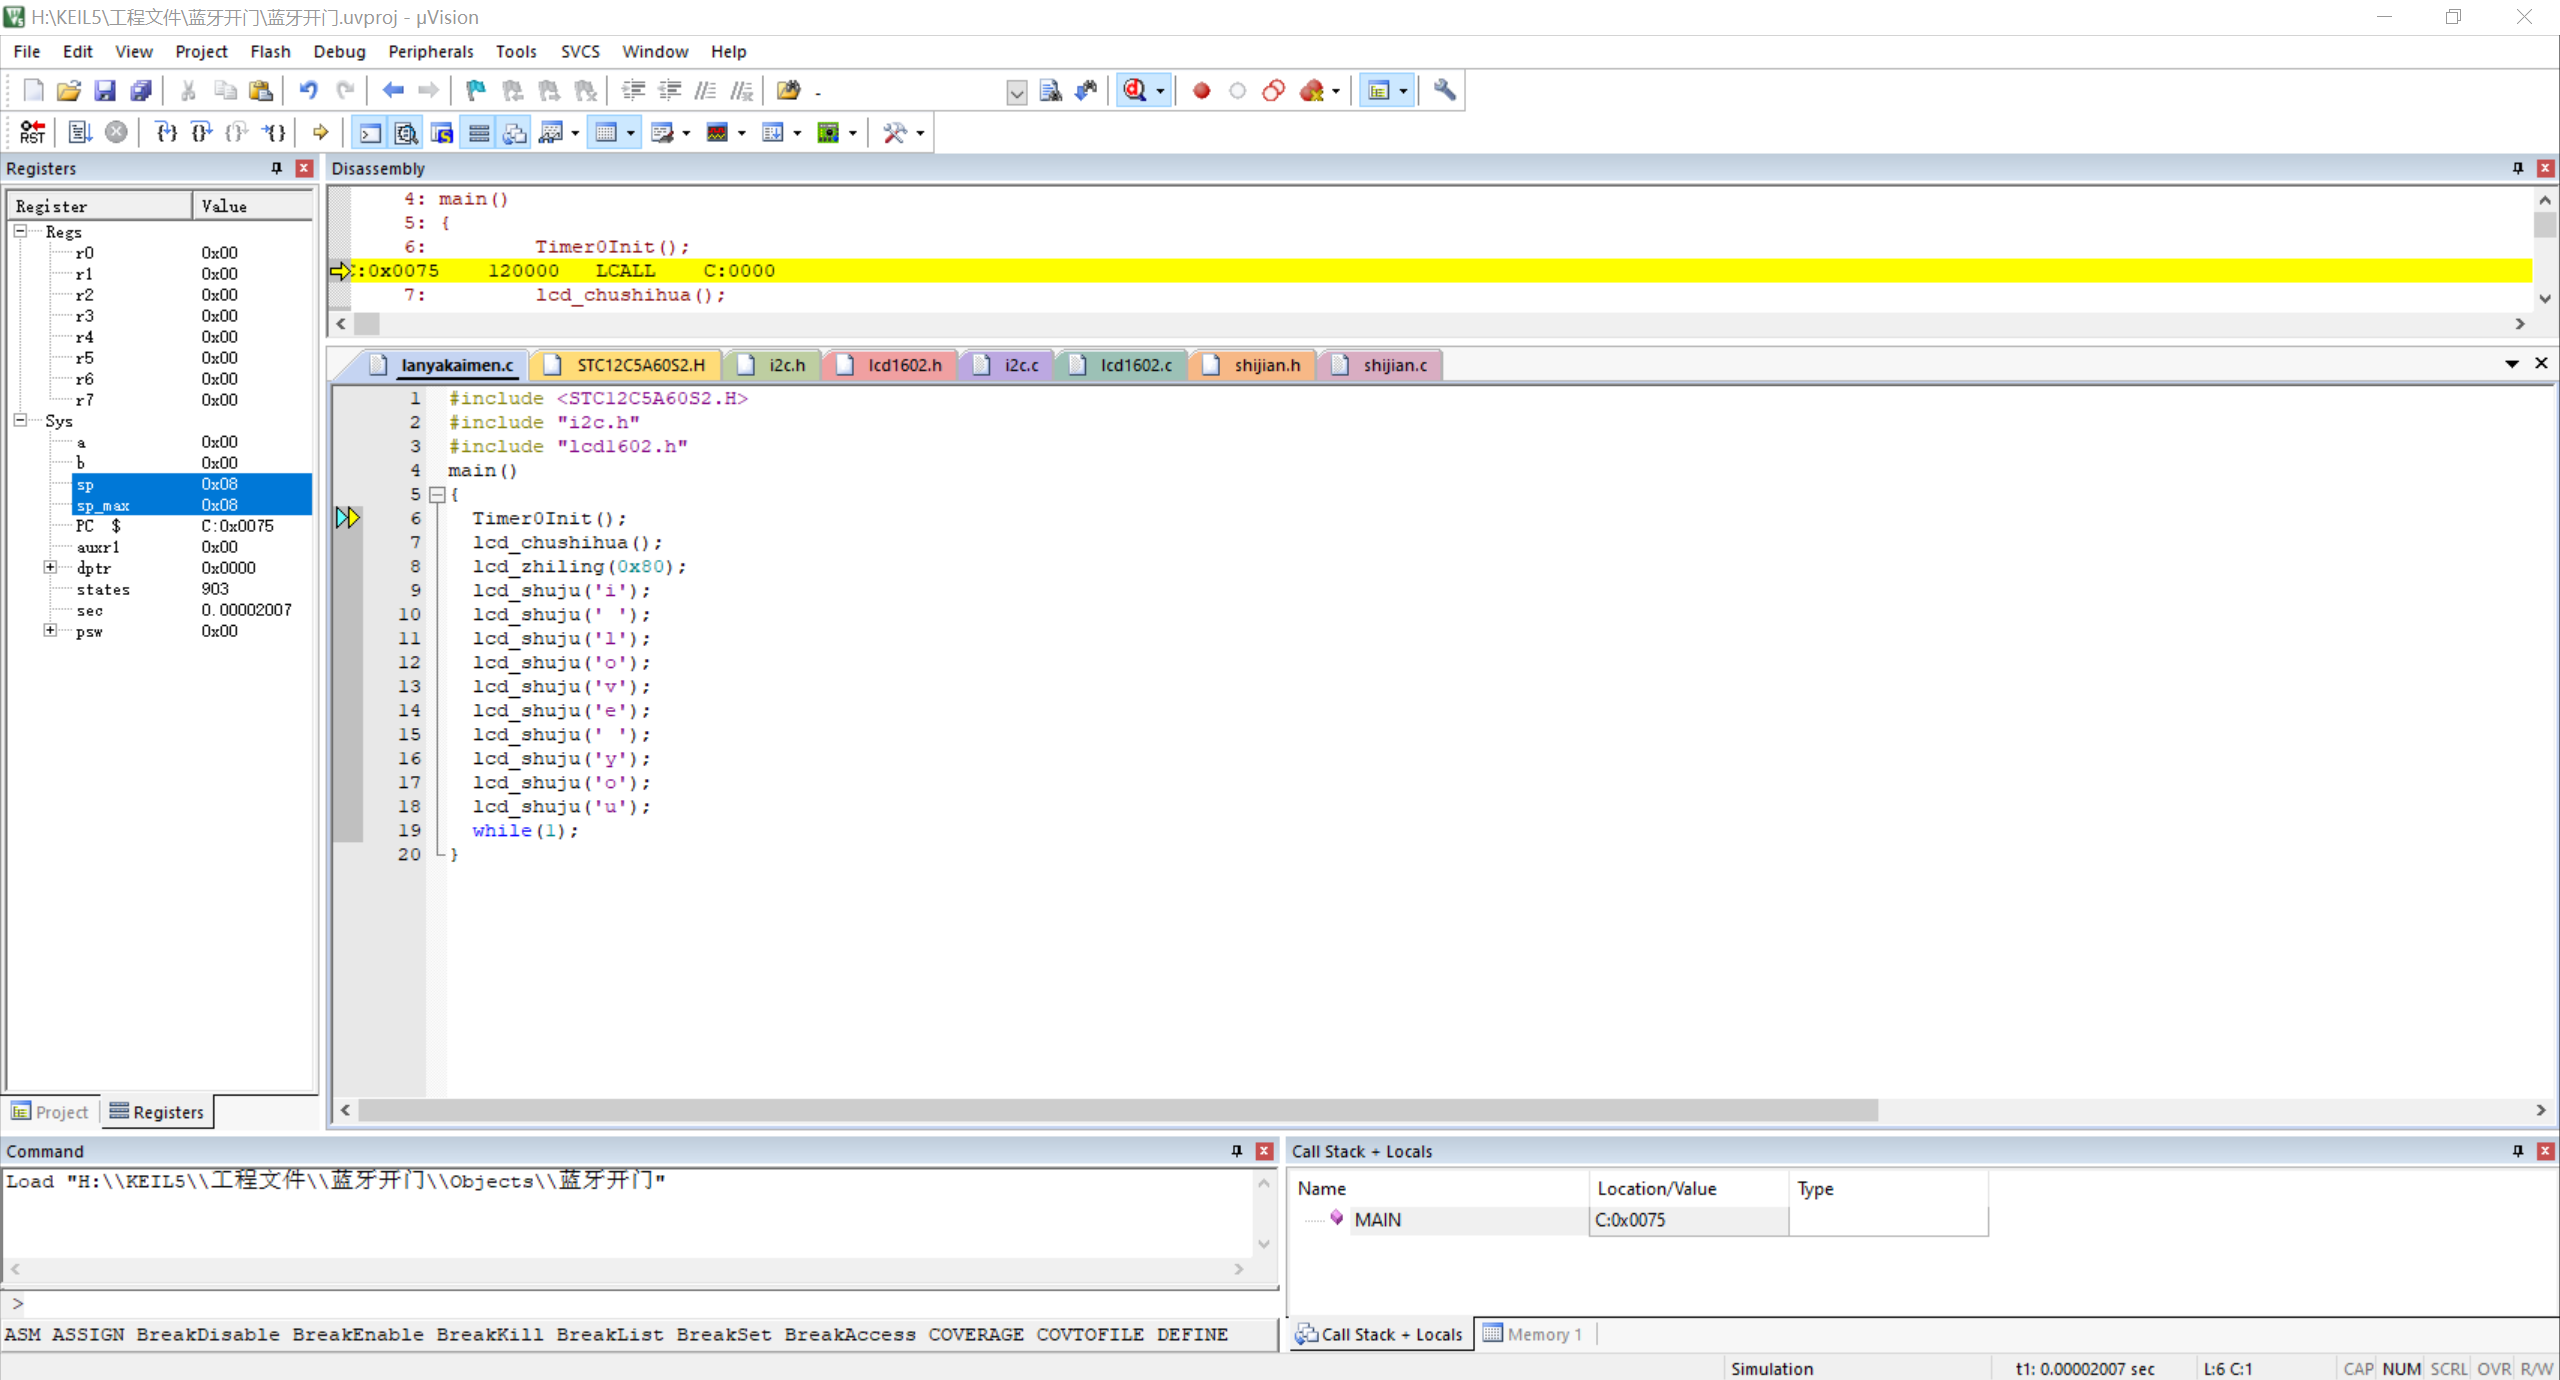Click the Save All icon
Screen dimensions: 2560x1380
point(141,91)
